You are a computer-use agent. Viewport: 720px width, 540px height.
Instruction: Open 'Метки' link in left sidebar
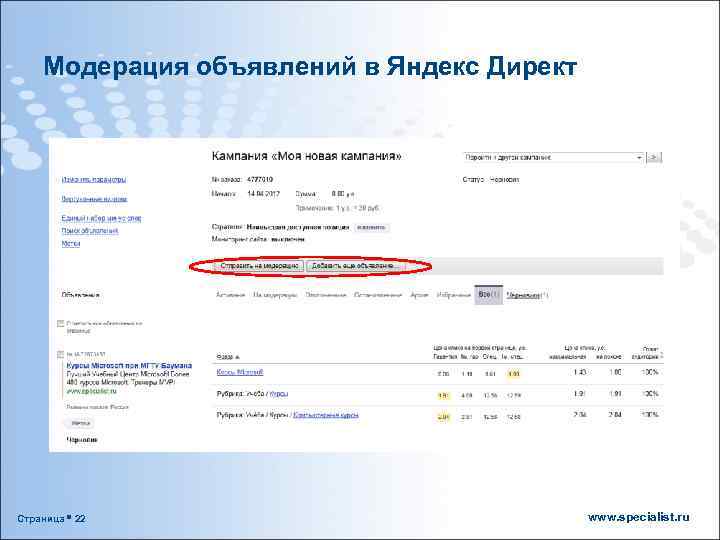coord(71,244)
